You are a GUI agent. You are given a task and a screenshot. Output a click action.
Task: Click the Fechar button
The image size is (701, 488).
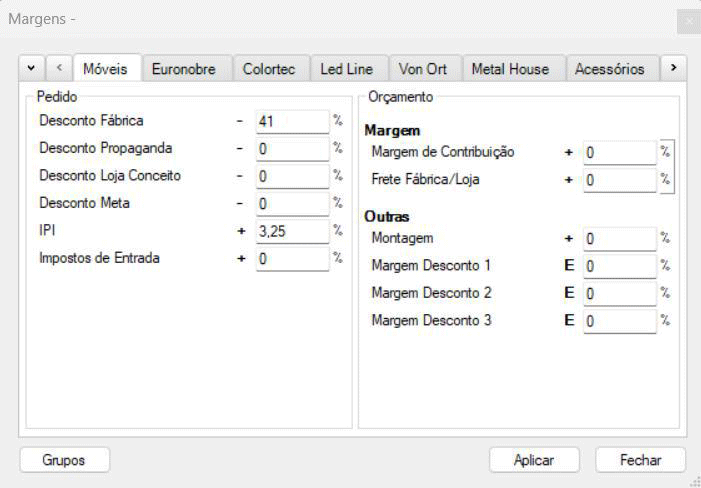pyautogui.click(x=640, y=460)
